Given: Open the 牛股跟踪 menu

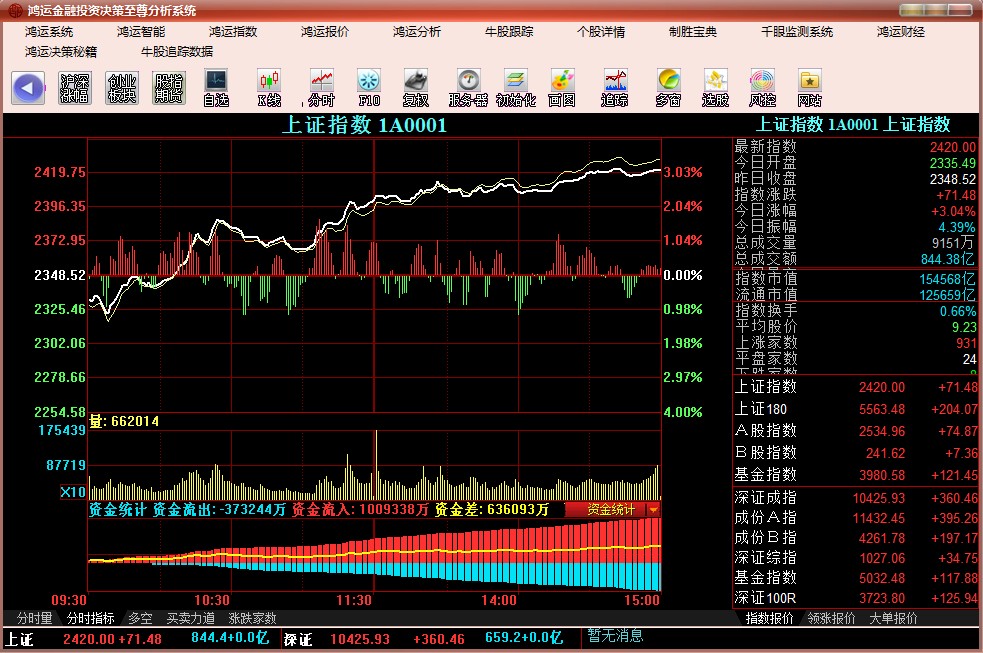Looking at the screenshot, I should click(509, 31).
